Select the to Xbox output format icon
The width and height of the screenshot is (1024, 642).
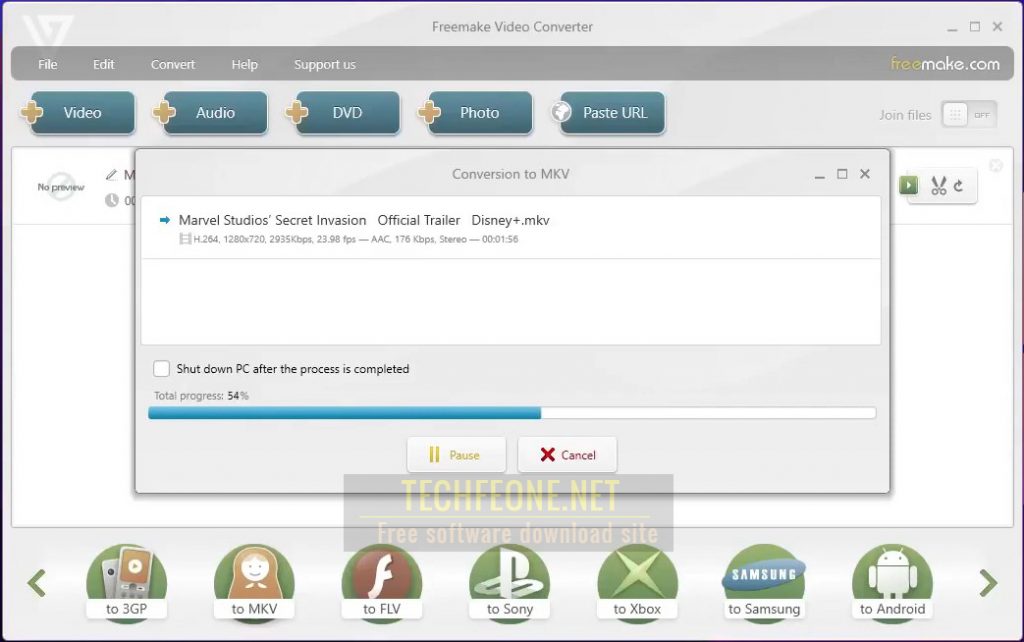coord(637,583)
